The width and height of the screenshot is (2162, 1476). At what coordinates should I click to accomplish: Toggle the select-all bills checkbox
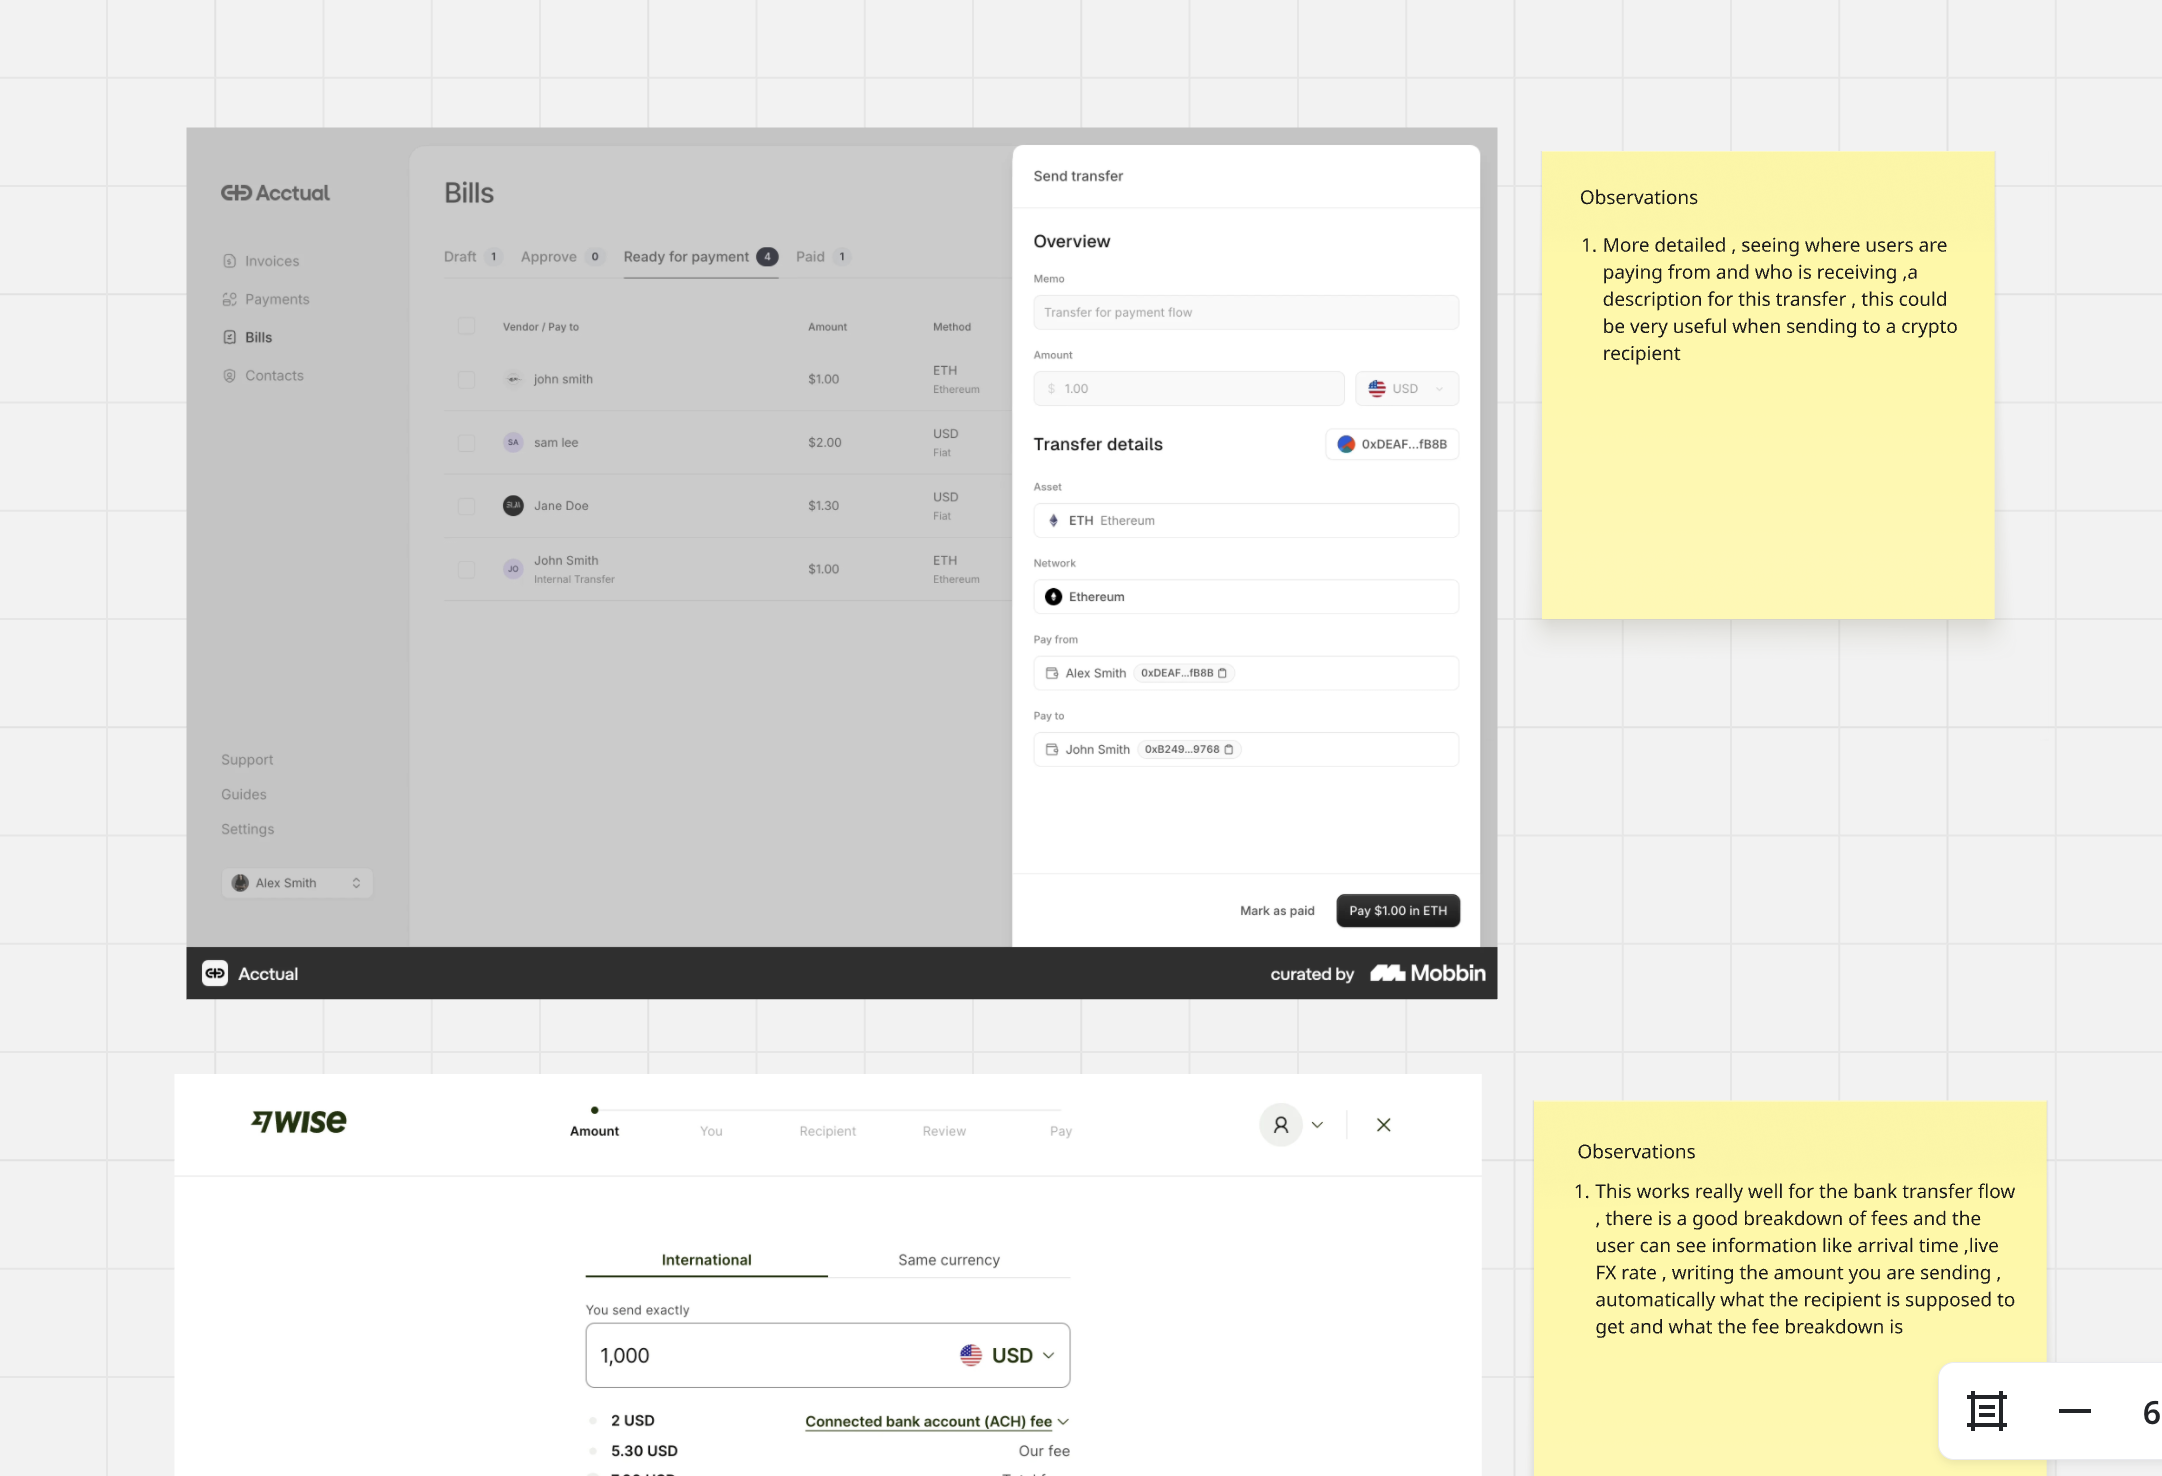click(x=466, y=326)
